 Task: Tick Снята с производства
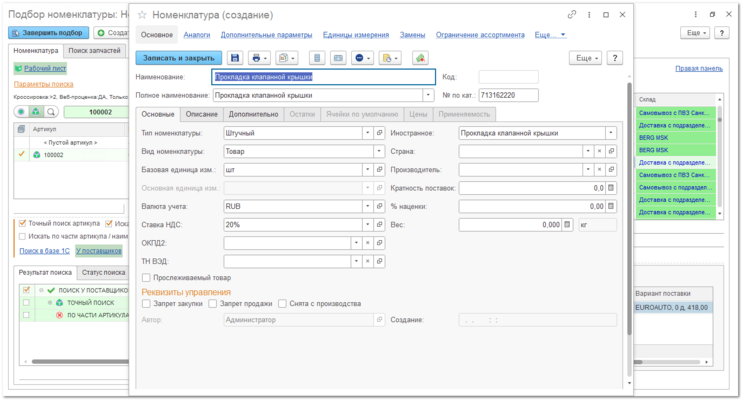coord(282,304)
